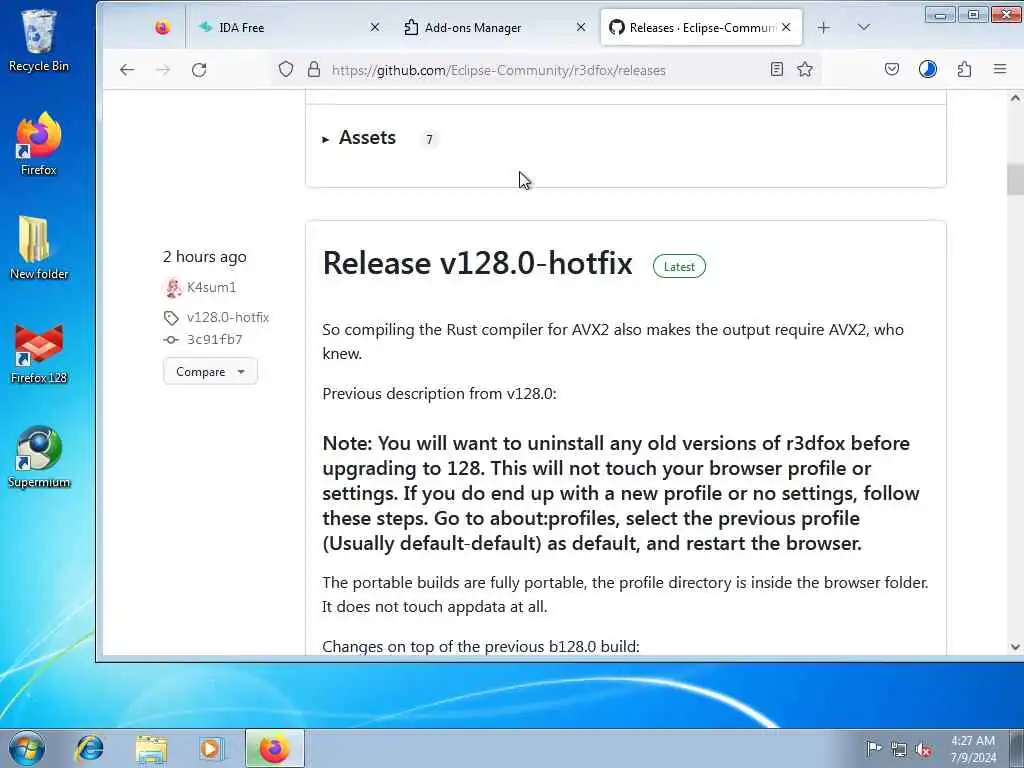Open the v128.0-hotfix tag link

228,317
